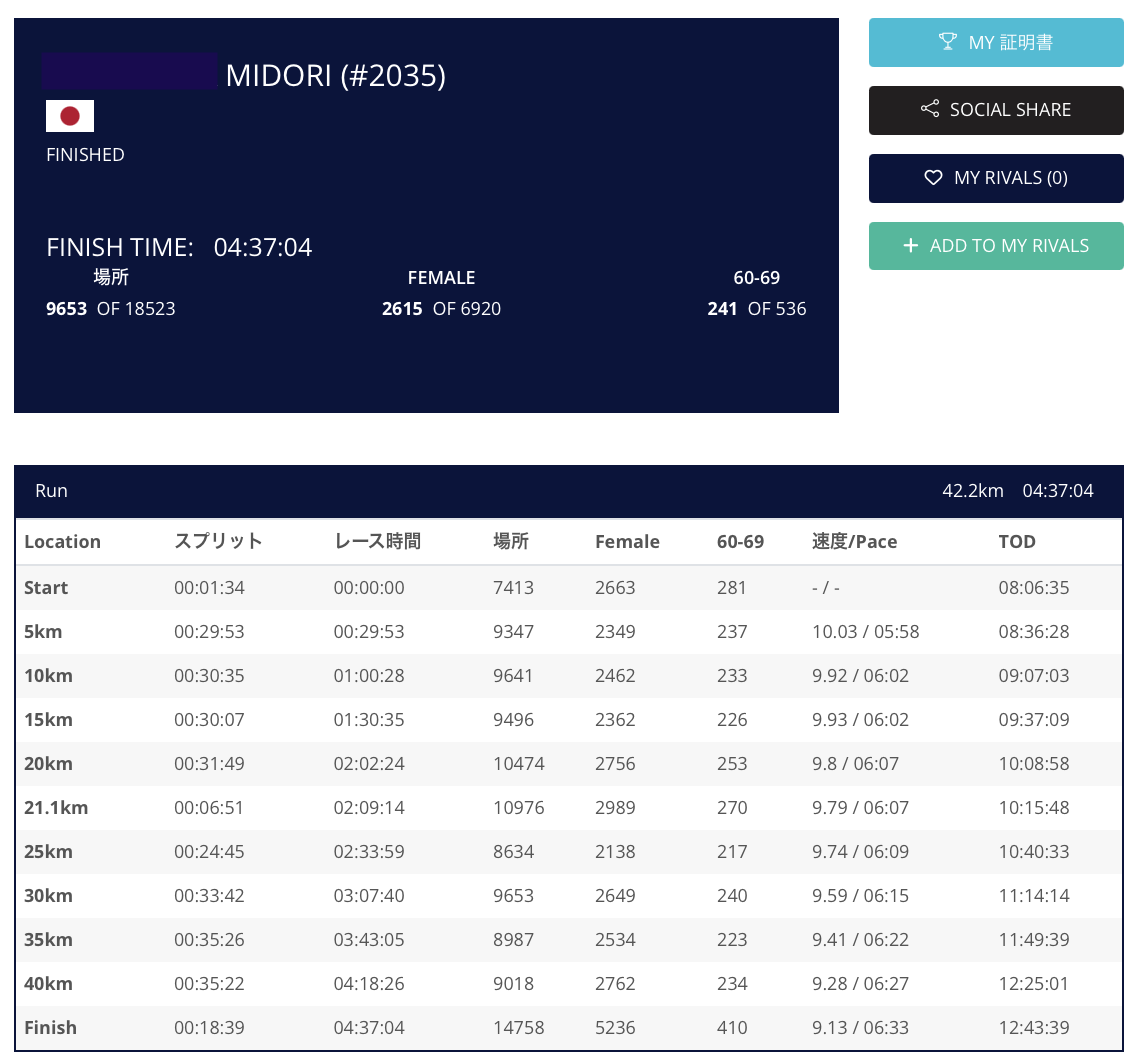Click the 場所 column header in table
Screen dimensions: 1138x1064
click(511, 541)
